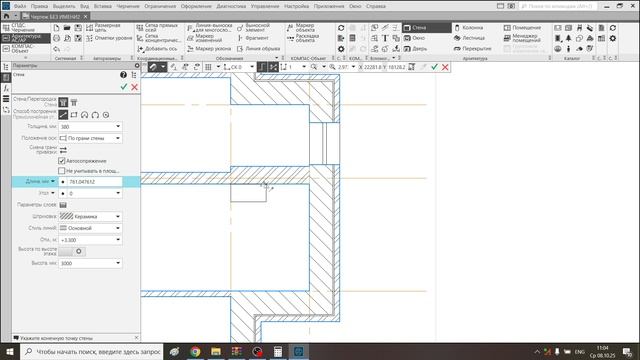Click Маркер объекта tool
The width and height of the screenshot is (640, 360).
(301, 27)
